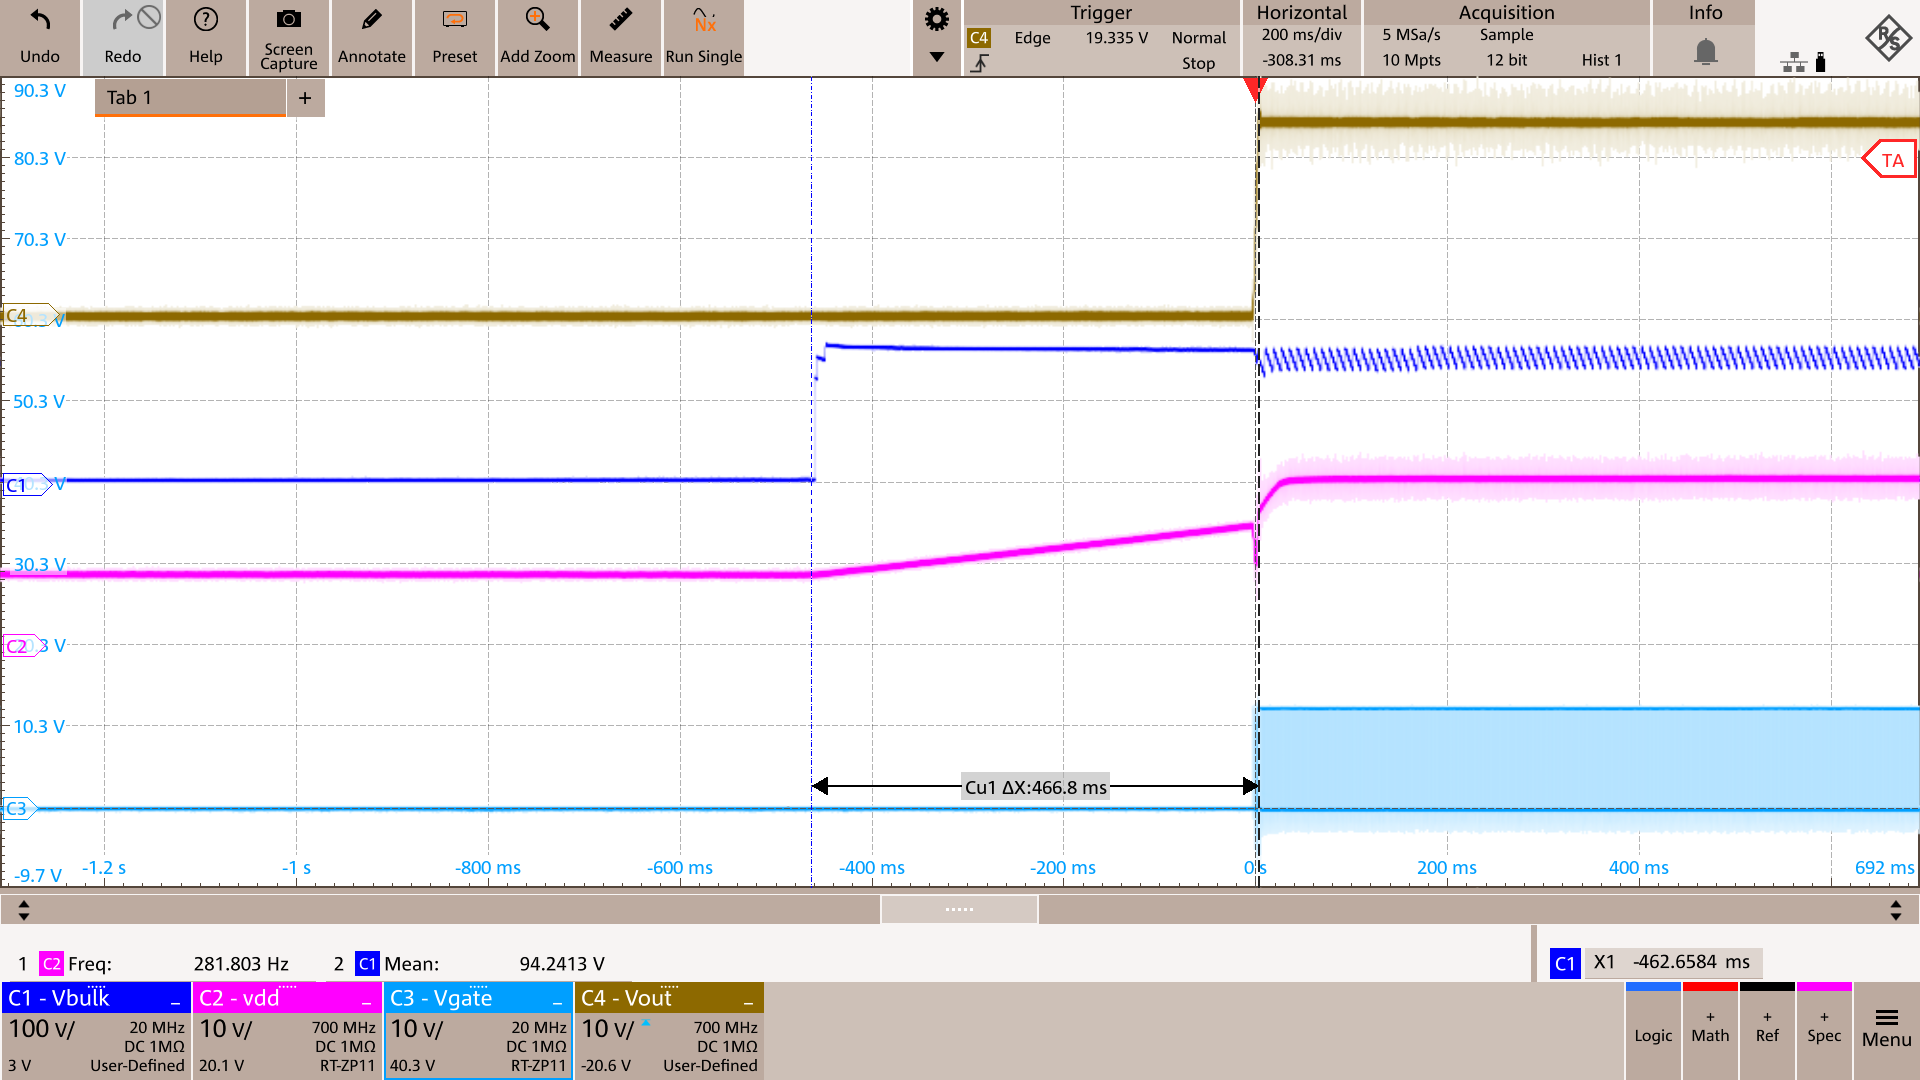Viewport: 1920px width, 1080px height.
Task: Open vertical scale stepper arrows on left edge
Action: (23, 909)
